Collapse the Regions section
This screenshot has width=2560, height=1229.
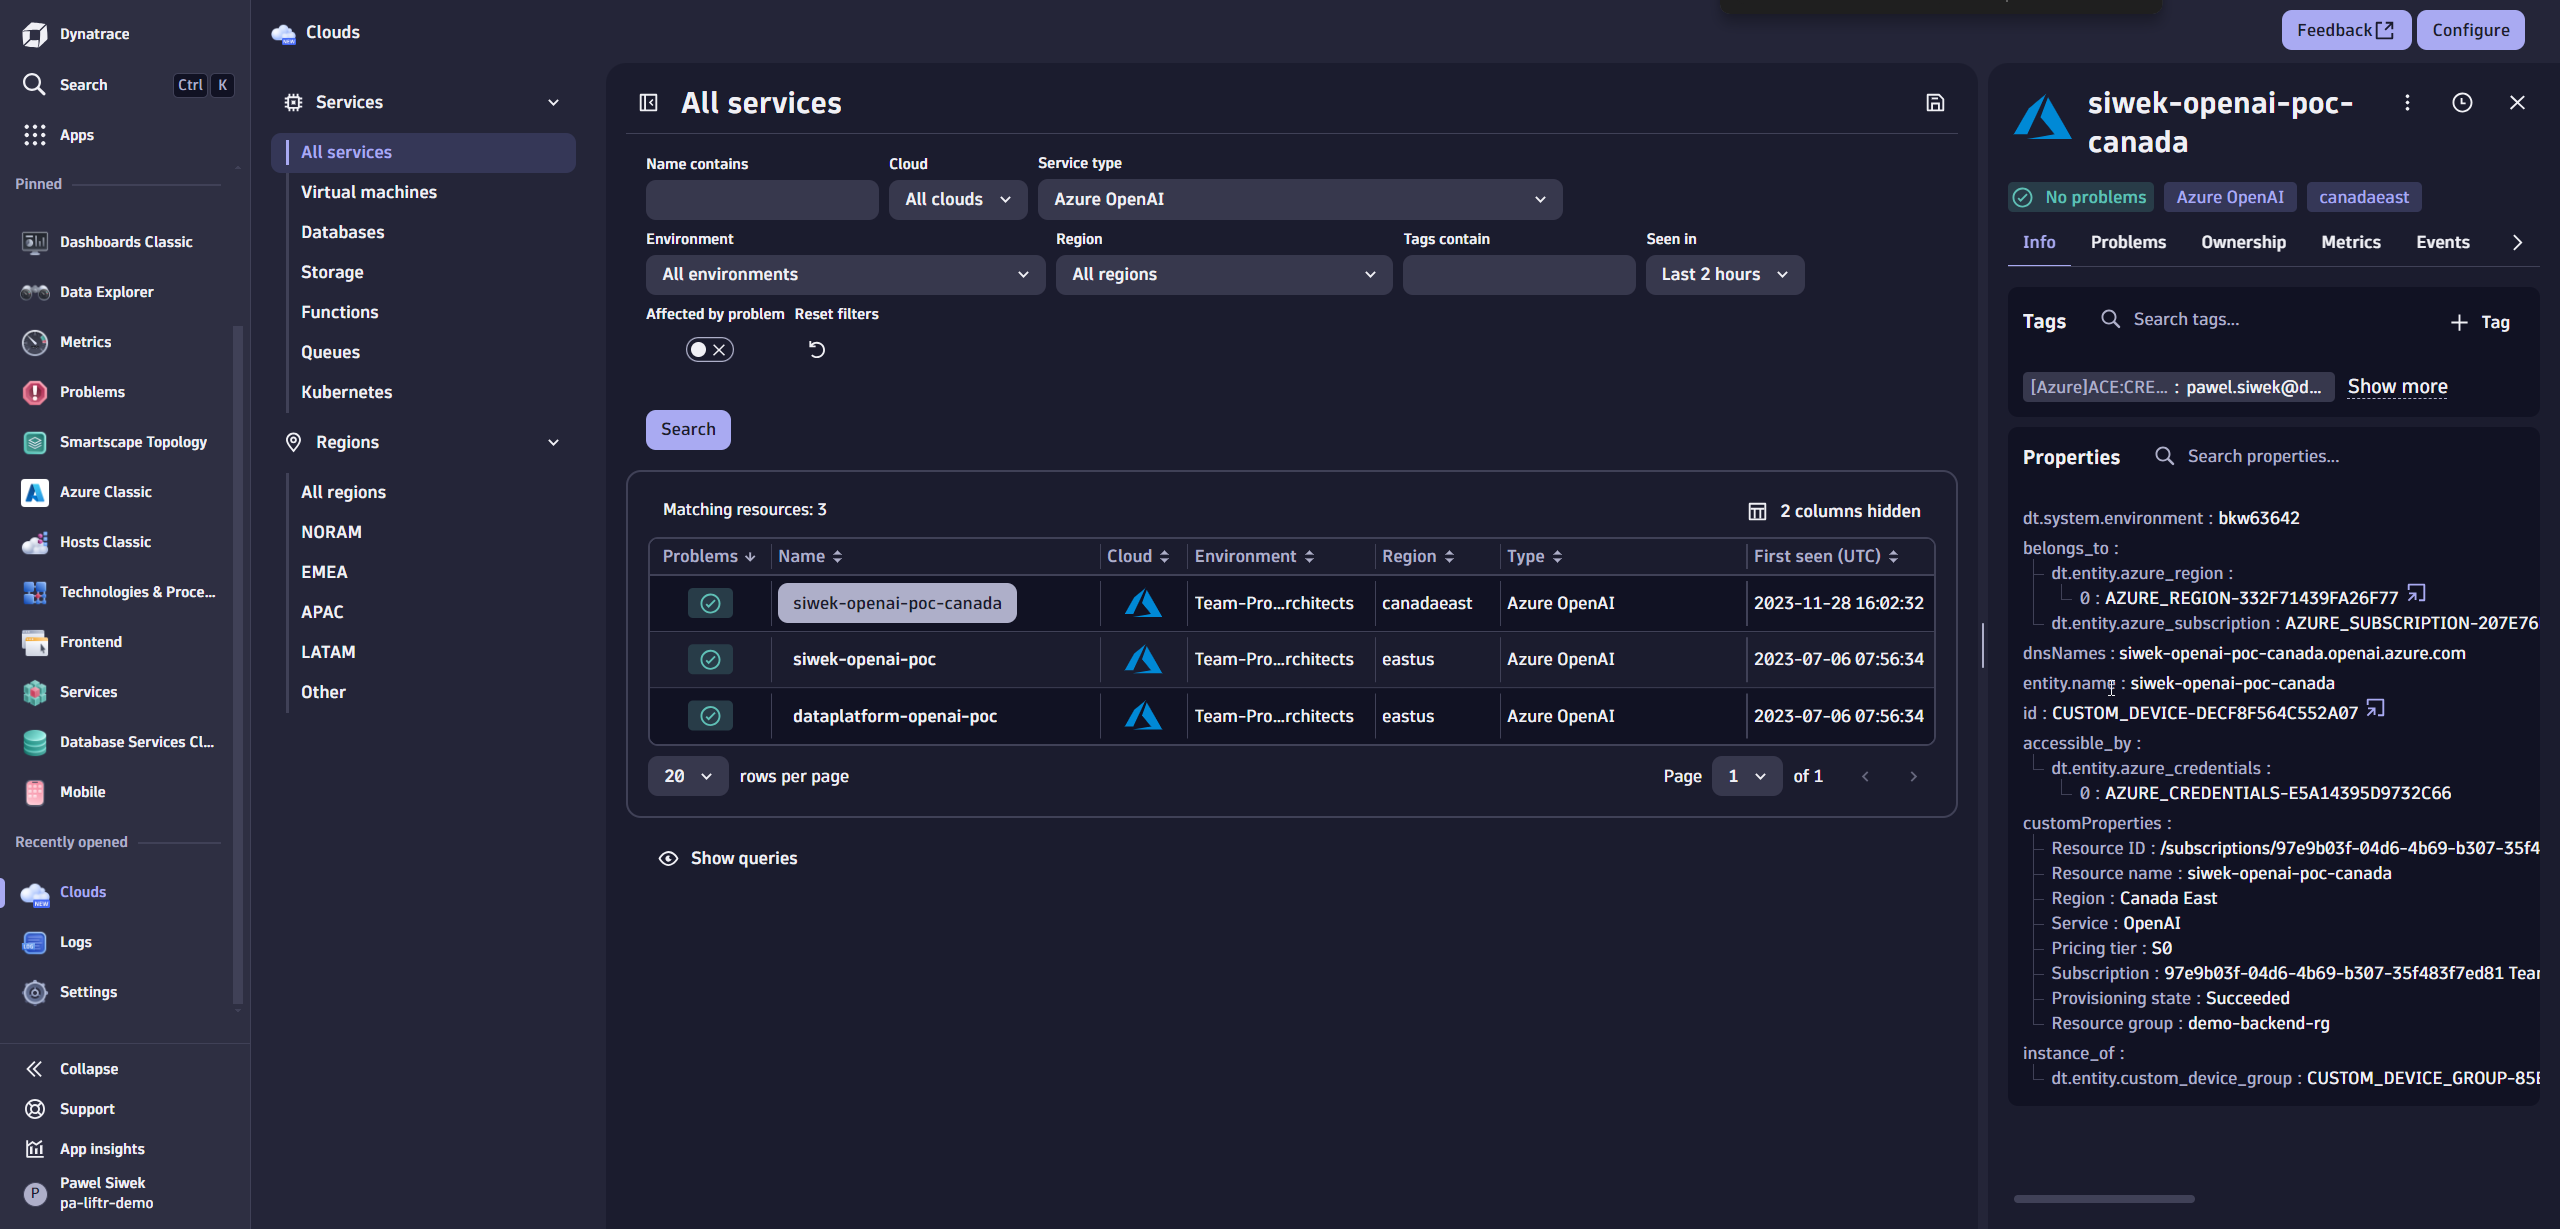553,441
